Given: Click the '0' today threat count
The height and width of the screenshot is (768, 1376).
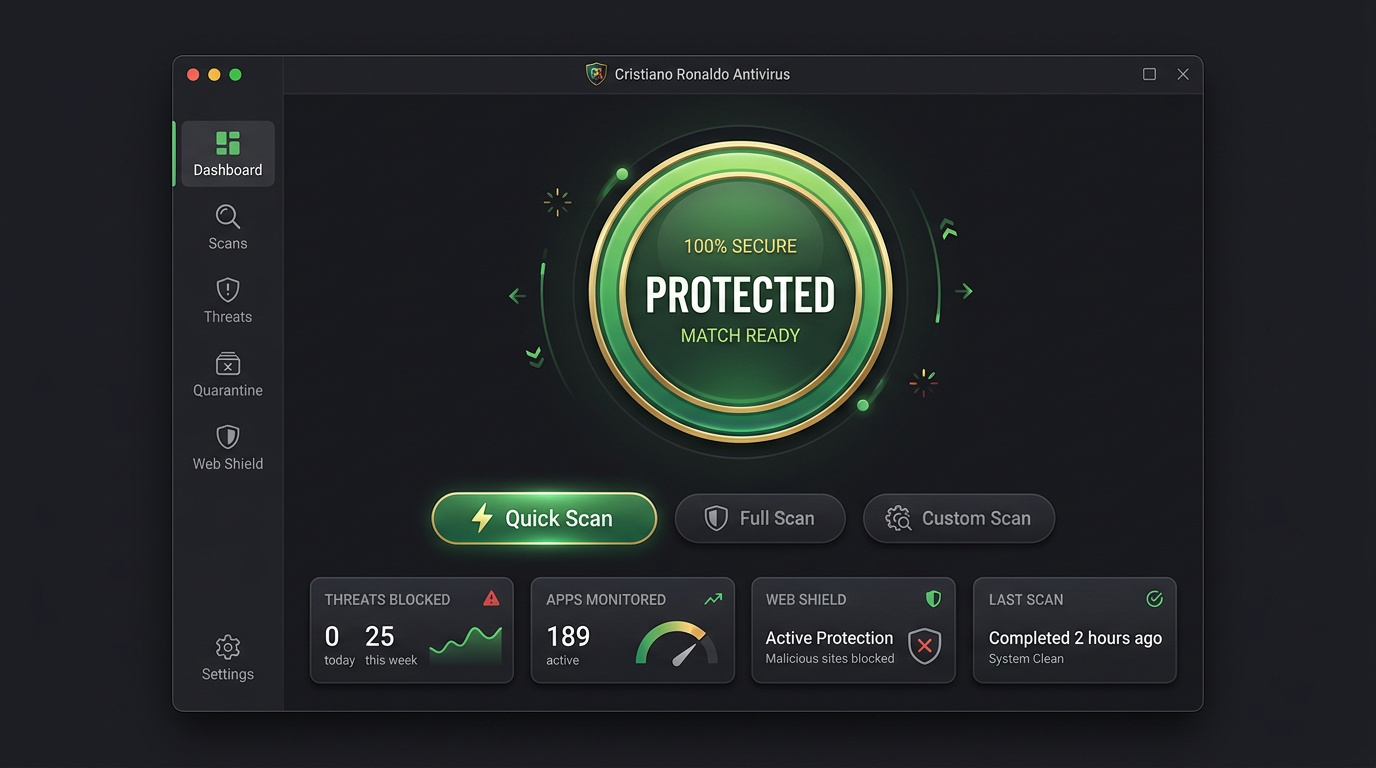Looking at the screenshot, I should click(x=332, y=636).
